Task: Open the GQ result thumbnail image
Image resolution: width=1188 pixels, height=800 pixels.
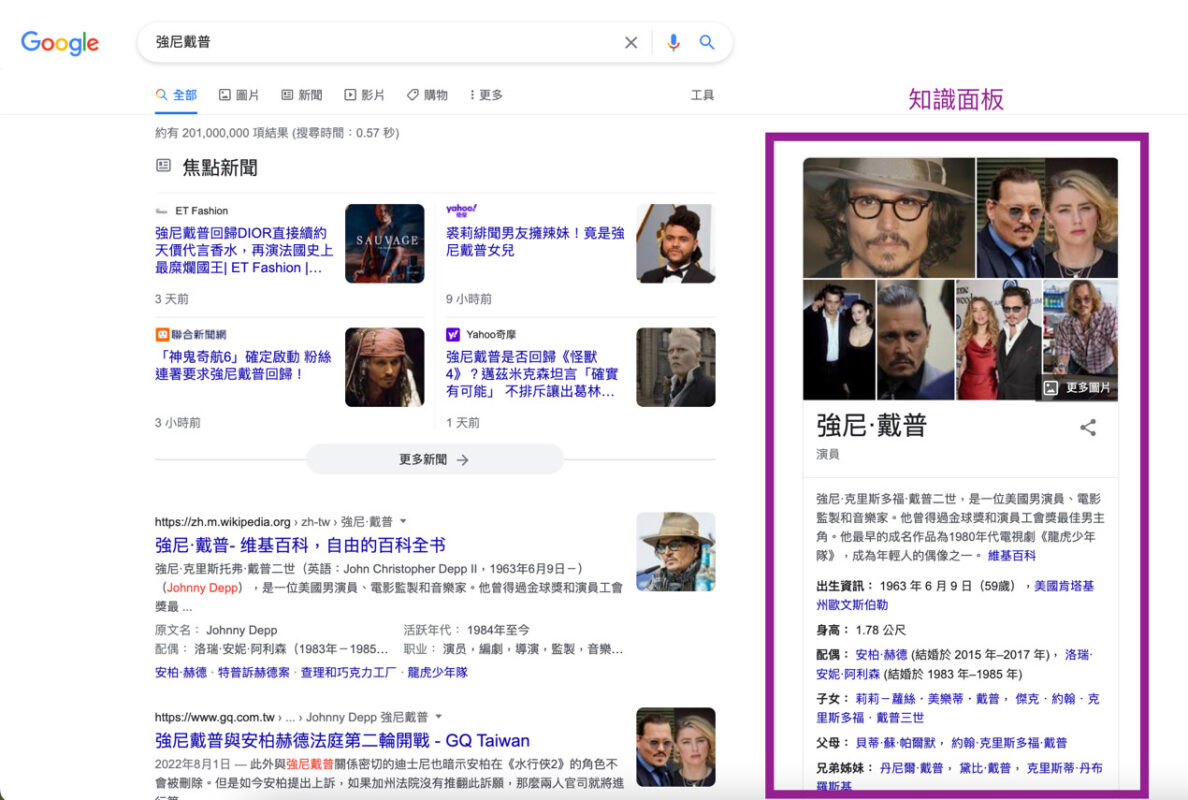Action: click(x=676, y=747)
